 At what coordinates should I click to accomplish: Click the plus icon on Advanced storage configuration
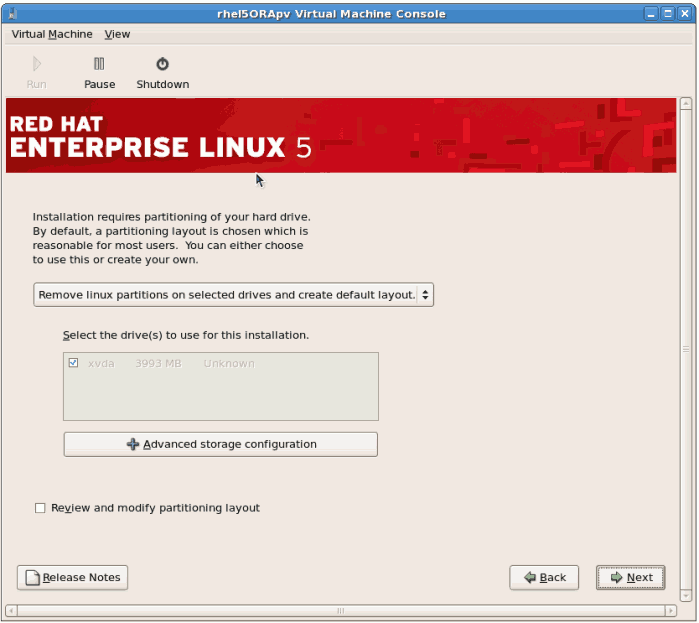point(133,444)
